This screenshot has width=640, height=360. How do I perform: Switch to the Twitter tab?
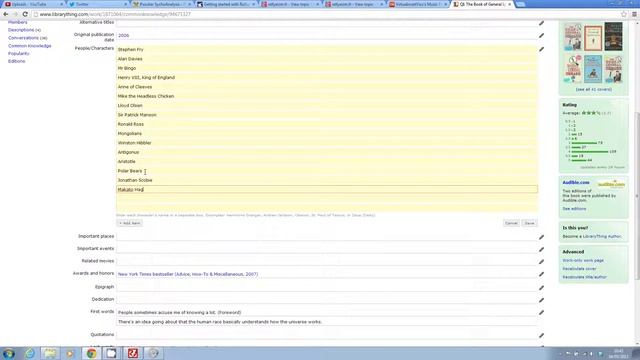pyautogui.click(x=97, y=4)
